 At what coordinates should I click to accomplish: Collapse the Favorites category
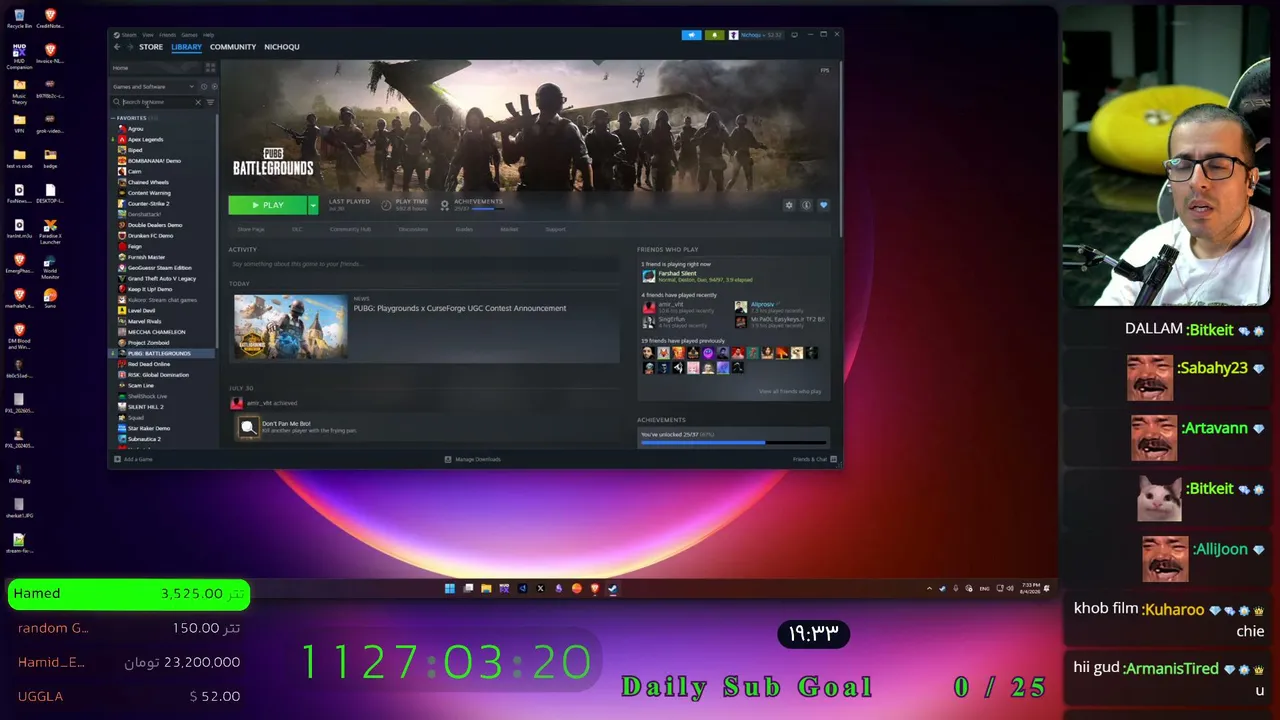pos(113,118)
